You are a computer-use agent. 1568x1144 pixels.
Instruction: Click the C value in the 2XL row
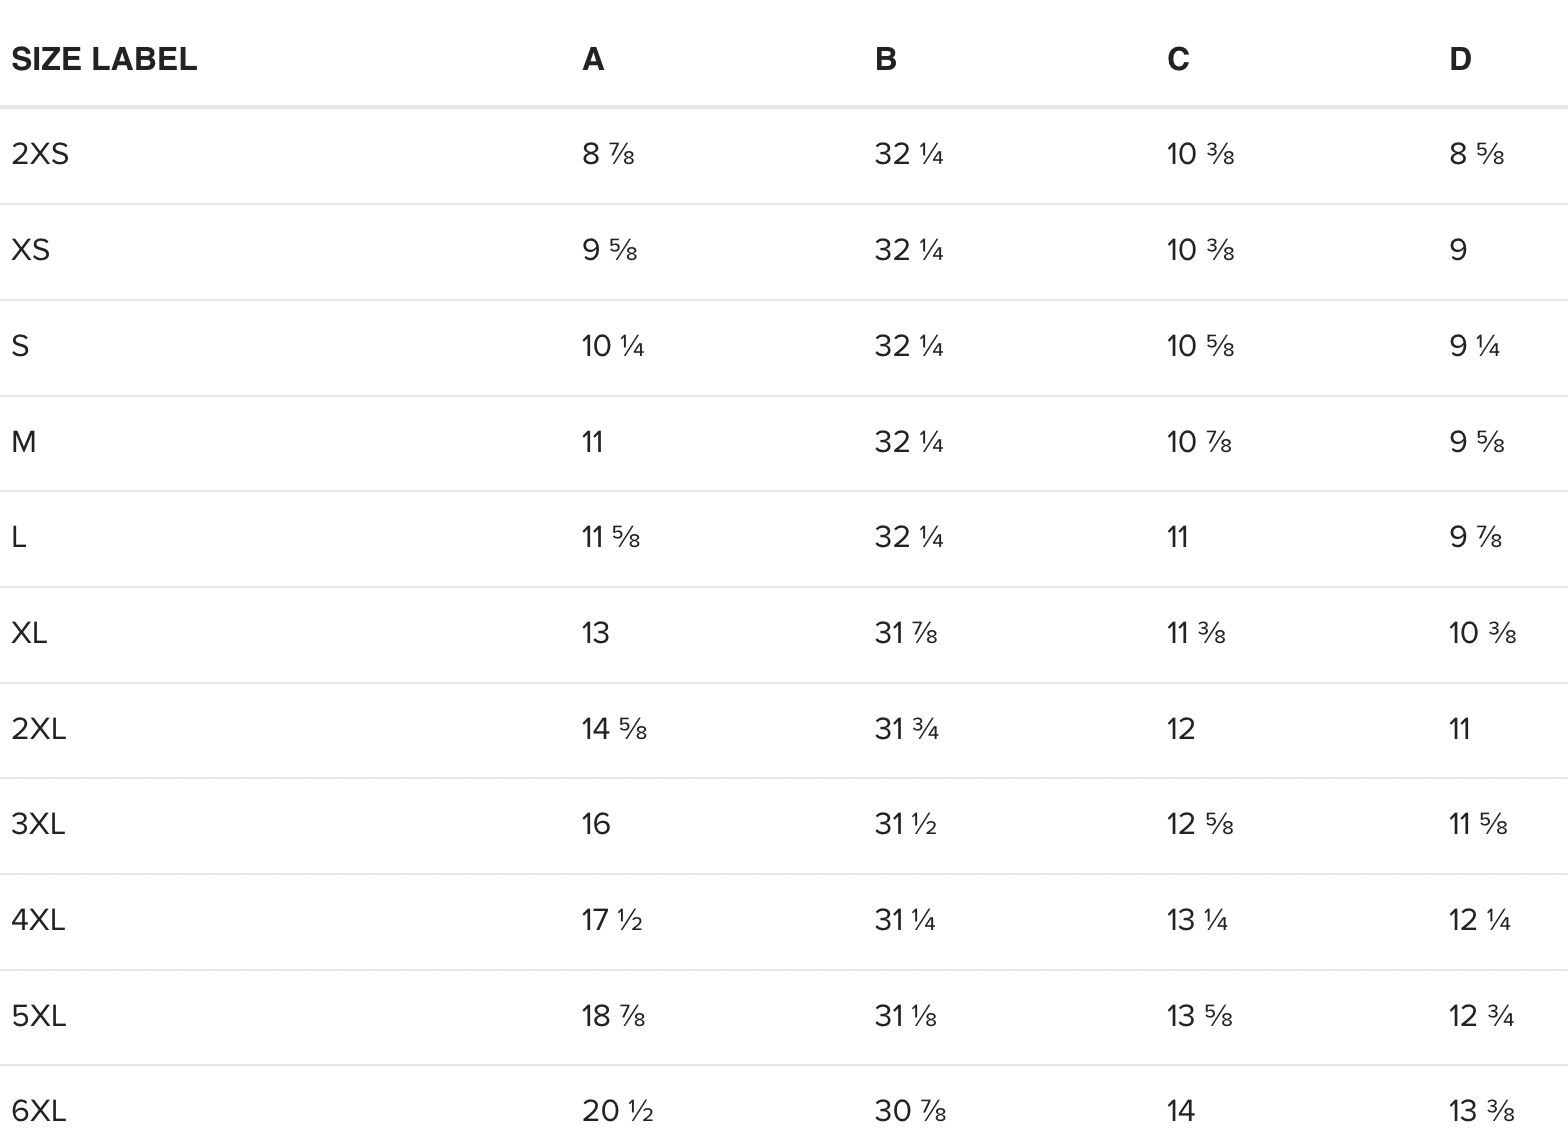coord(1181,729)
